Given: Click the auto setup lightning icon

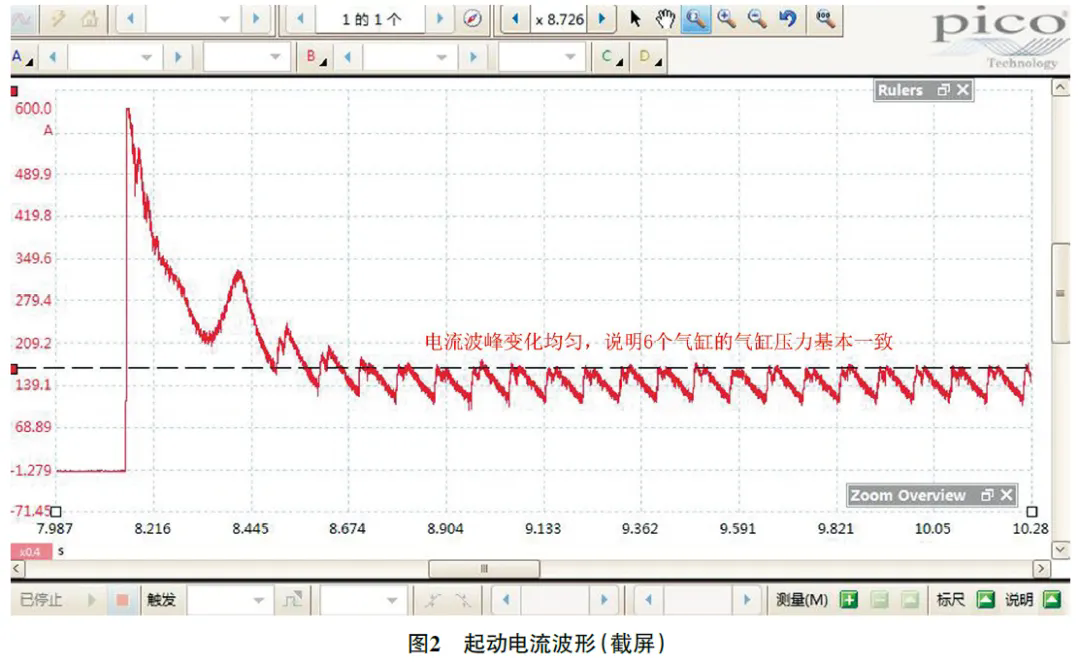Looking at the screenshot, I should coord(58,19).
